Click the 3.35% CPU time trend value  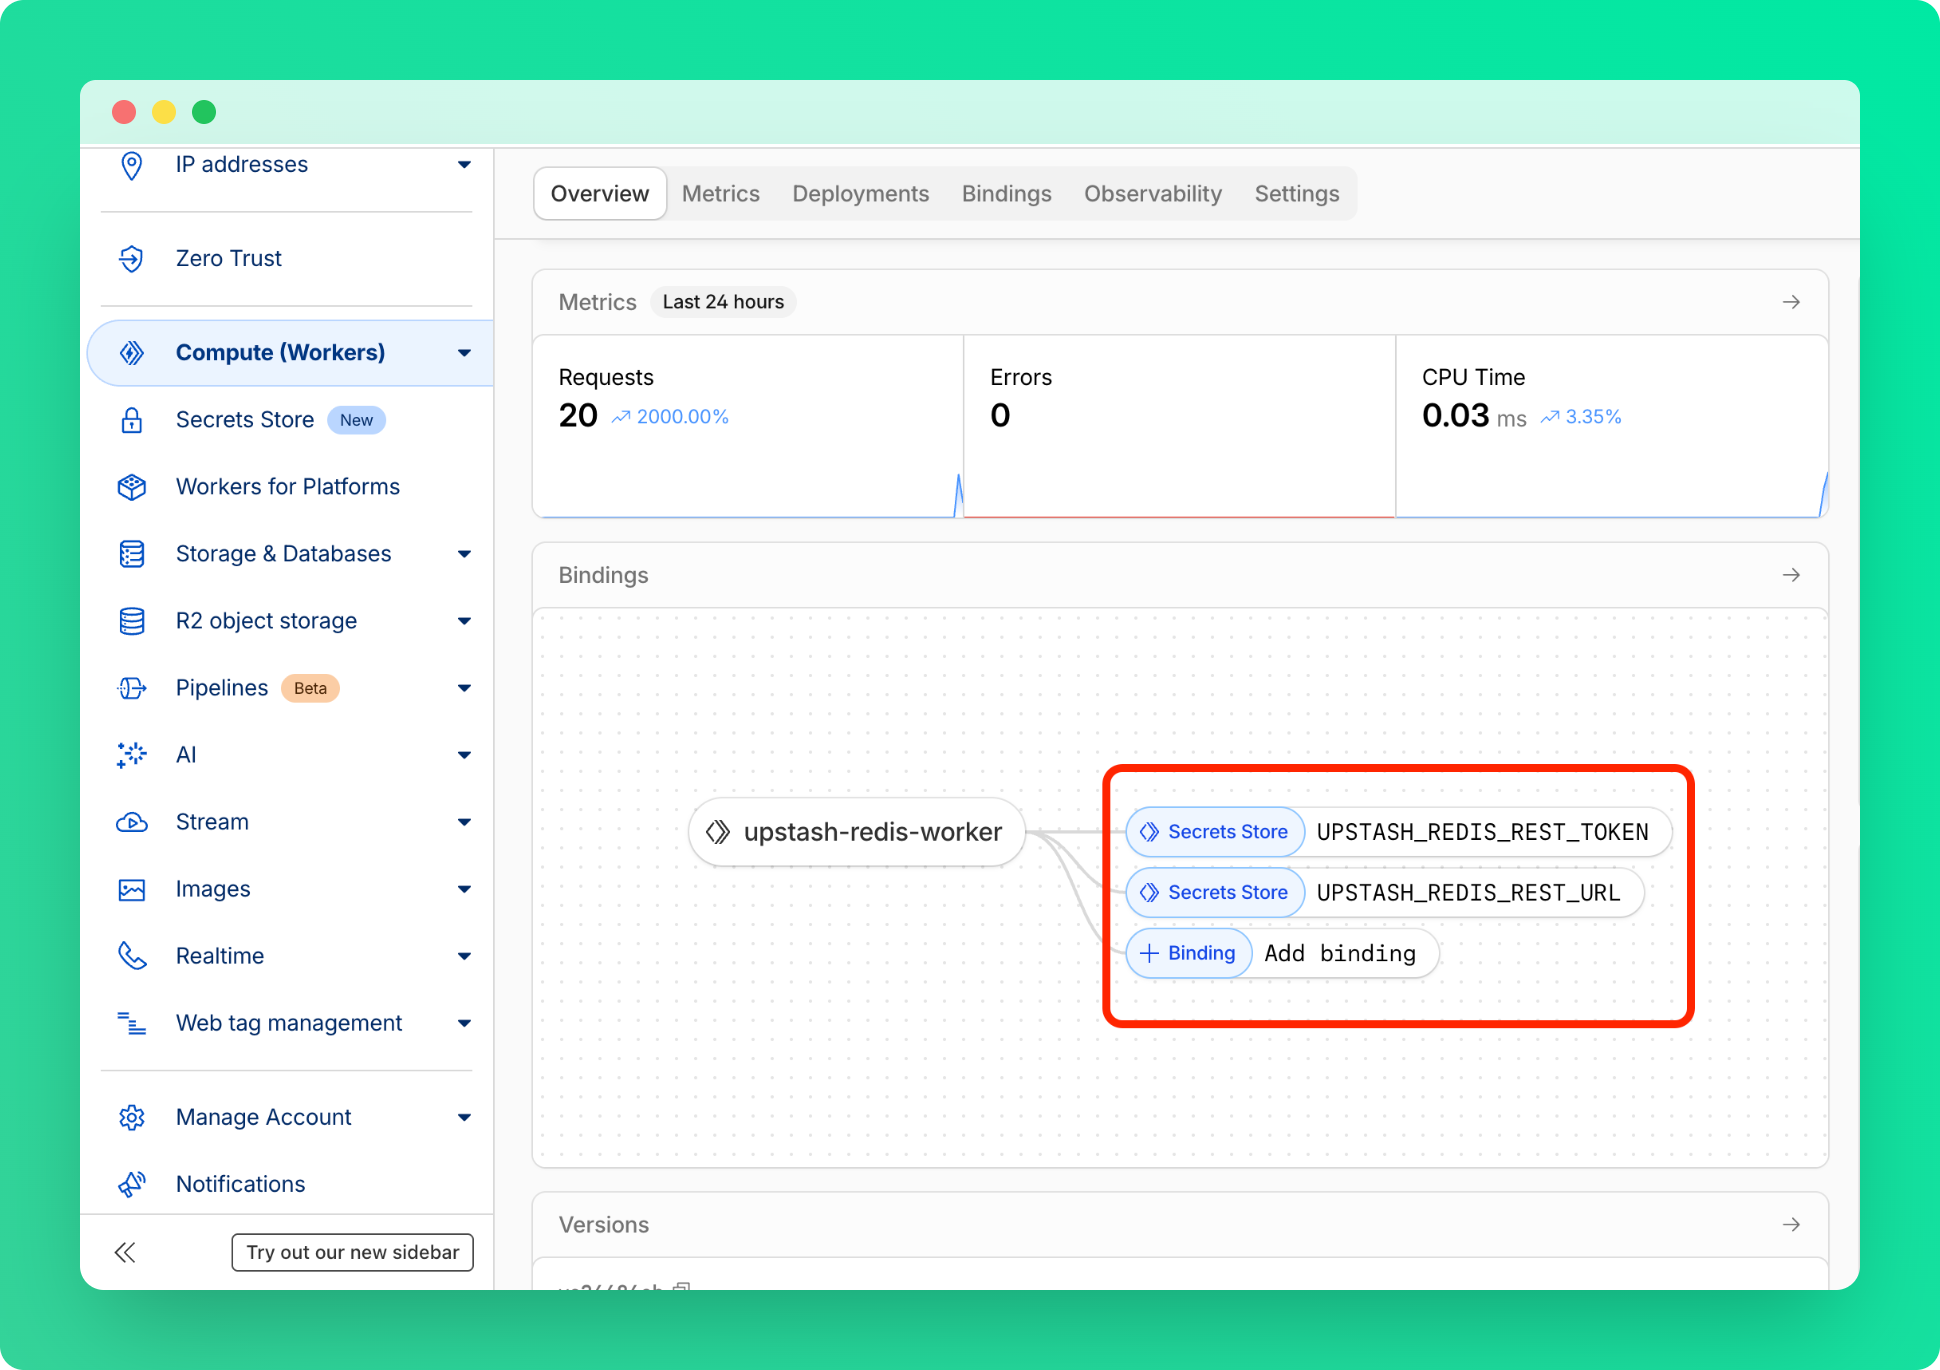tap(1593, 417)
